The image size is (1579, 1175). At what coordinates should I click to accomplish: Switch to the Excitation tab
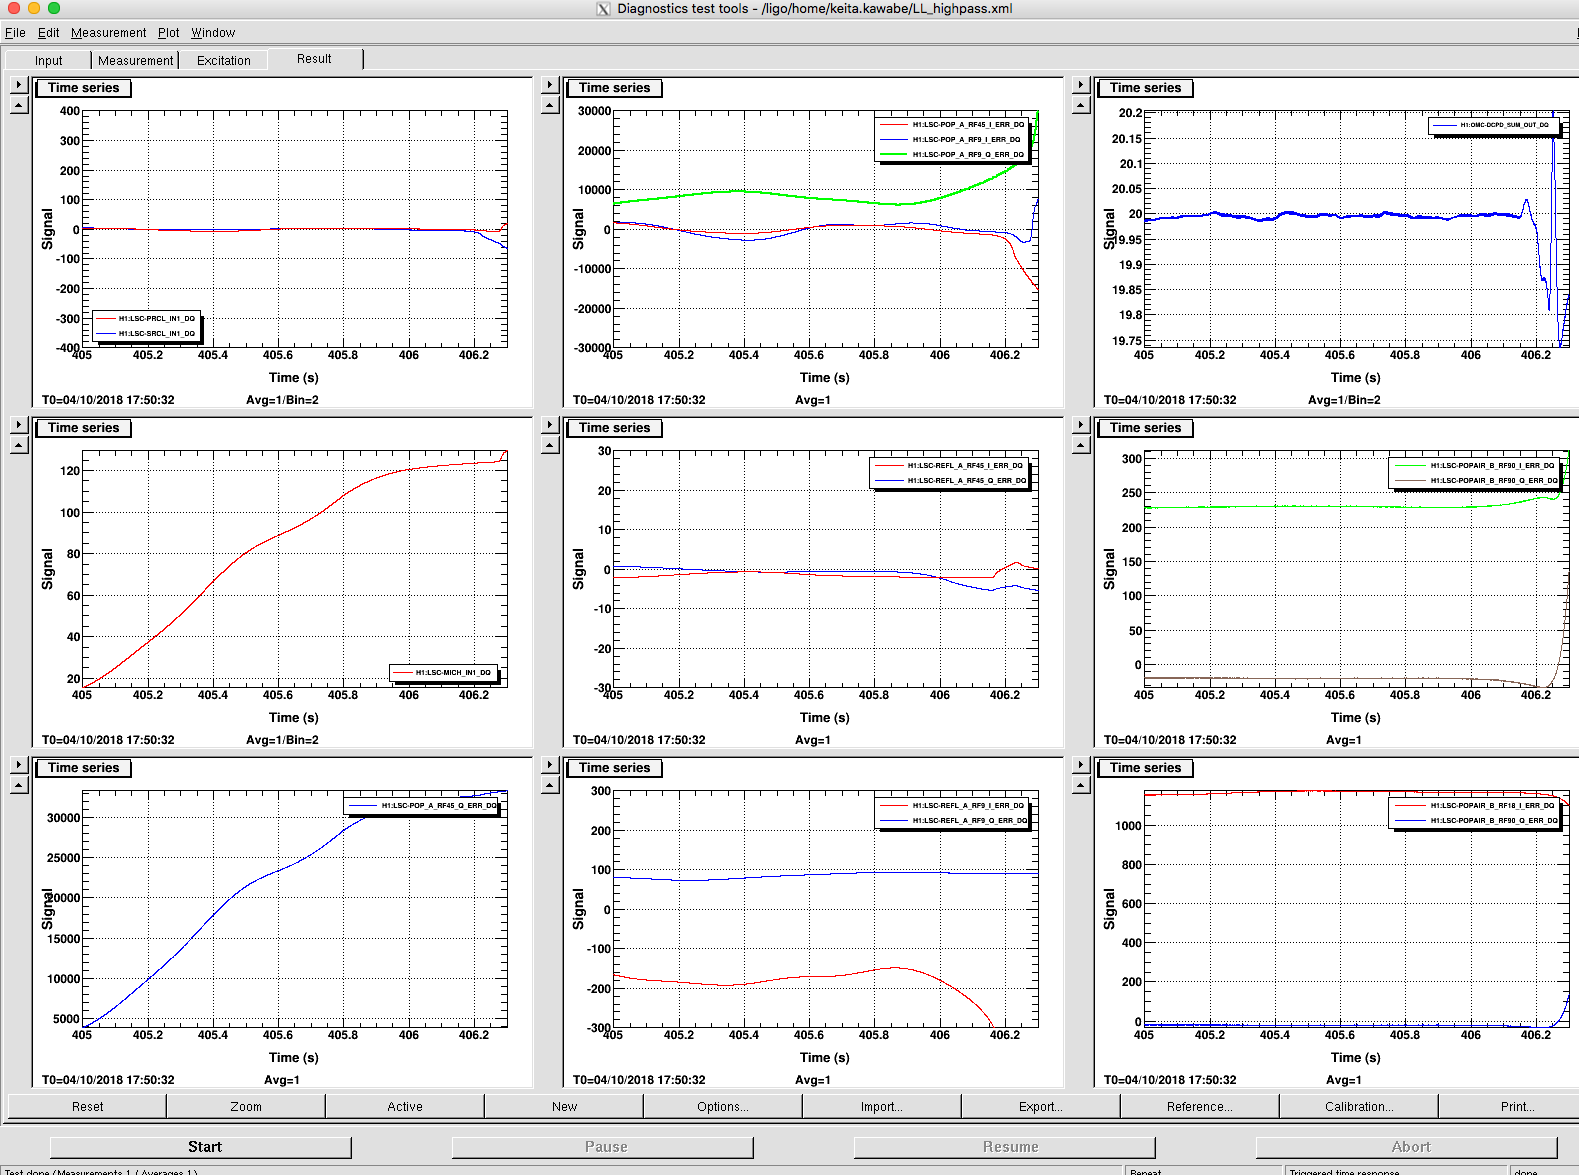coord(224,61)
